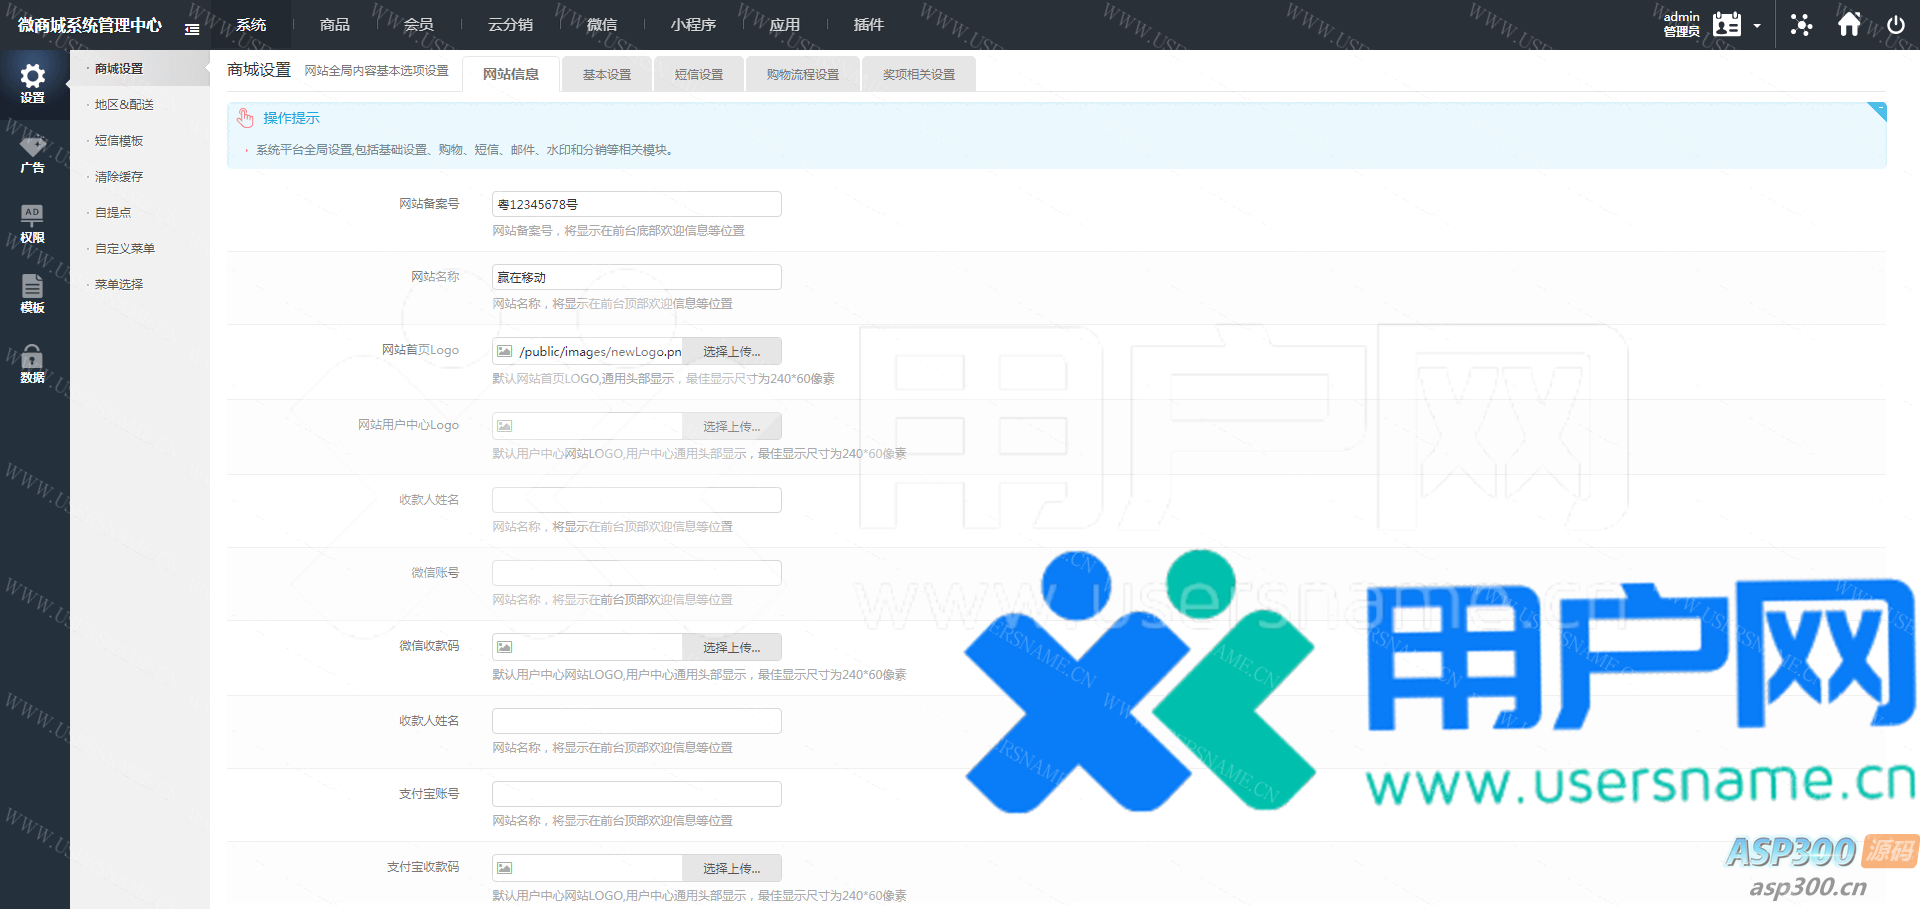Image resolution: width=1920 pixels, height=909 pixels.
Task: Open the 小程序 top menu
Action: pyautogui.click(x=693, y=25)
